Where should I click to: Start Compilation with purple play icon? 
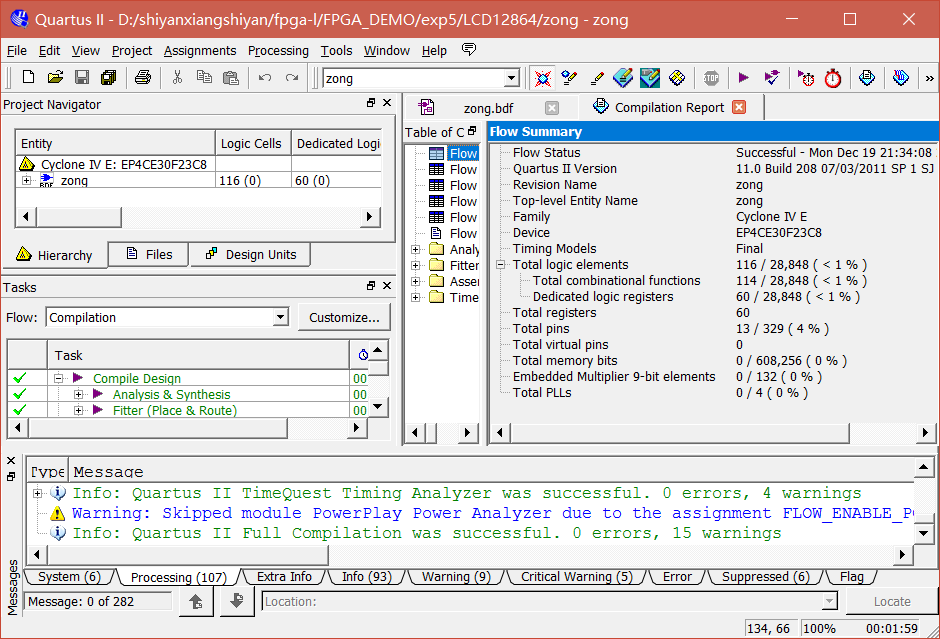pos(743,77)
